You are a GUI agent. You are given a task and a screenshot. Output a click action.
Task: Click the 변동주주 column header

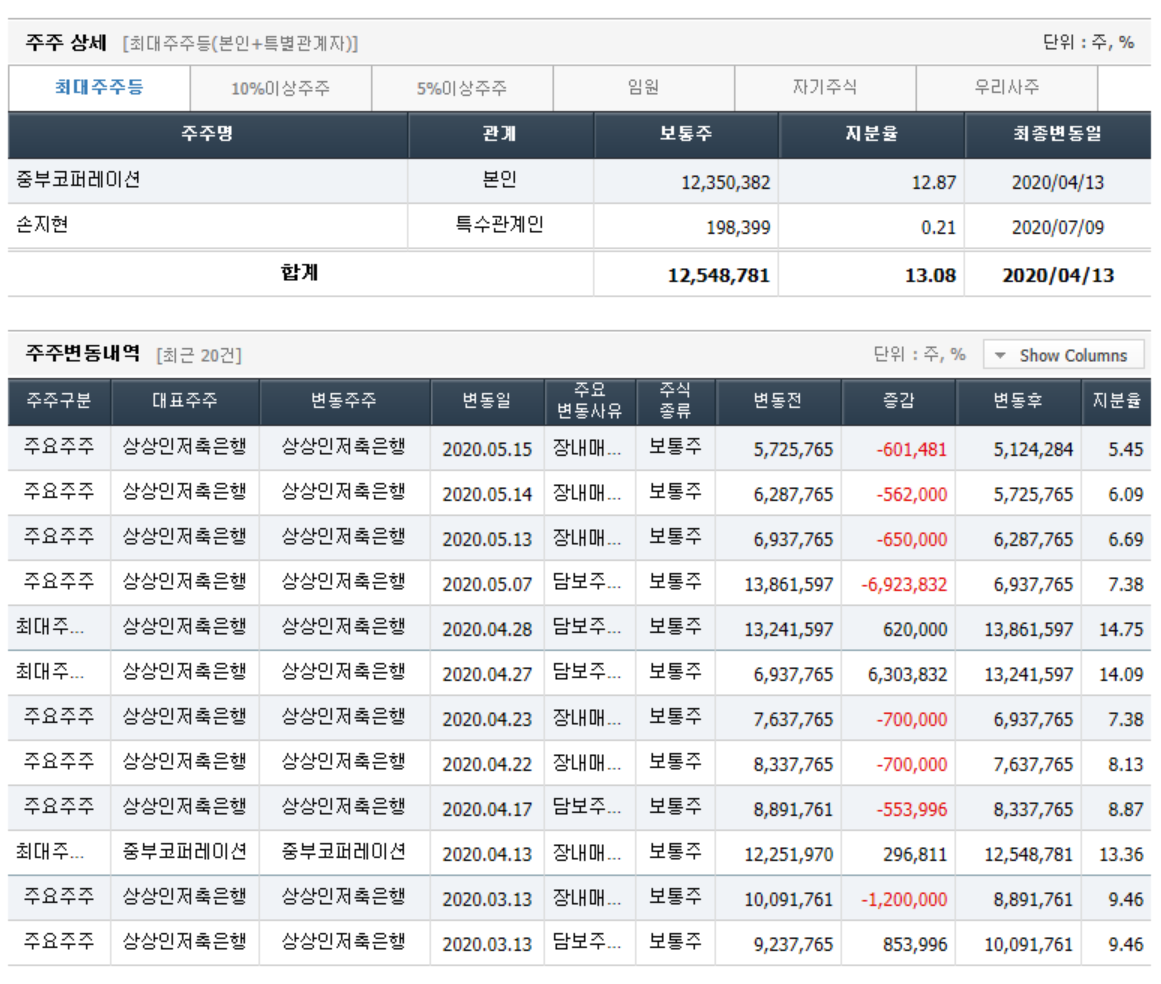tap(344, 401)
